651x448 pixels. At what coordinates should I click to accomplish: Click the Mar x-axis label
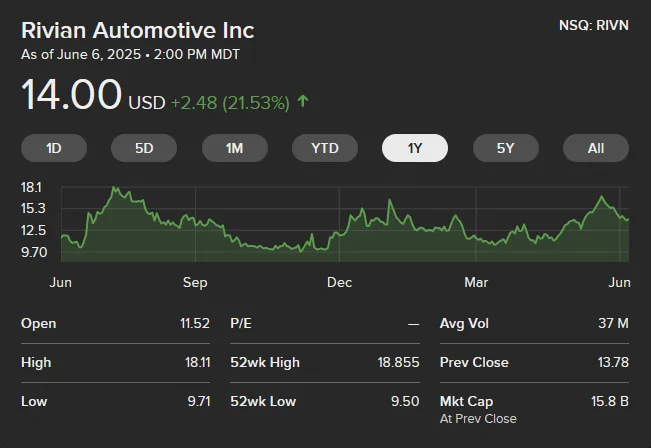pyautogui.click(x=476, y=283)
